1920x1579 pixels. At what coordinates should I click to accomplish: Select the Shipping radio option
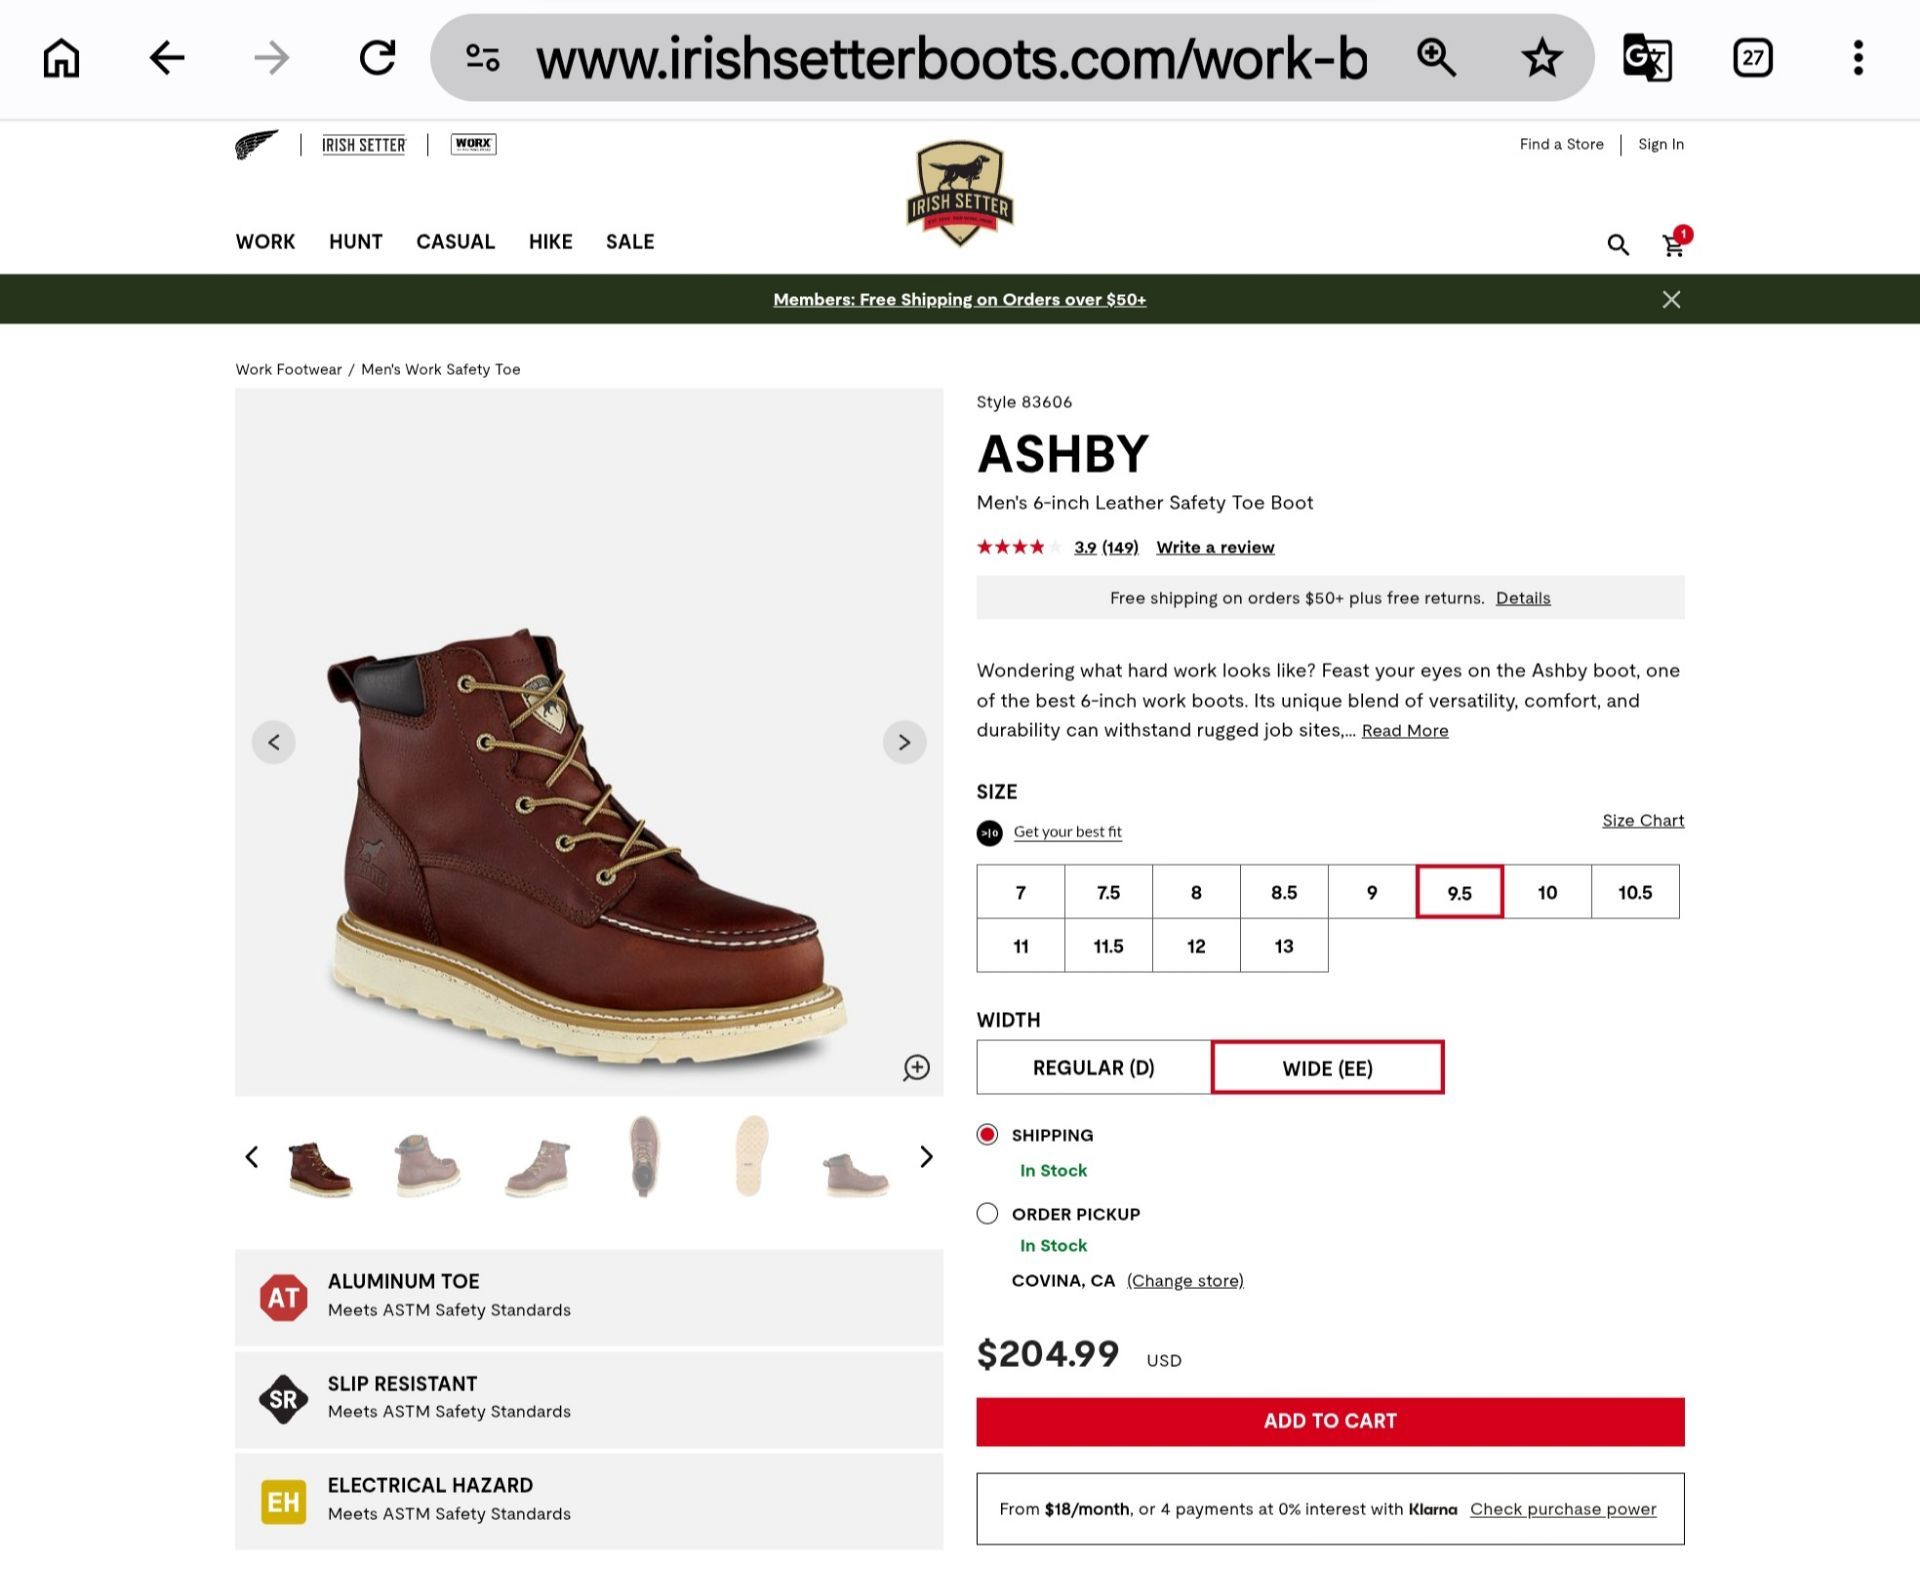(987, 1134)
